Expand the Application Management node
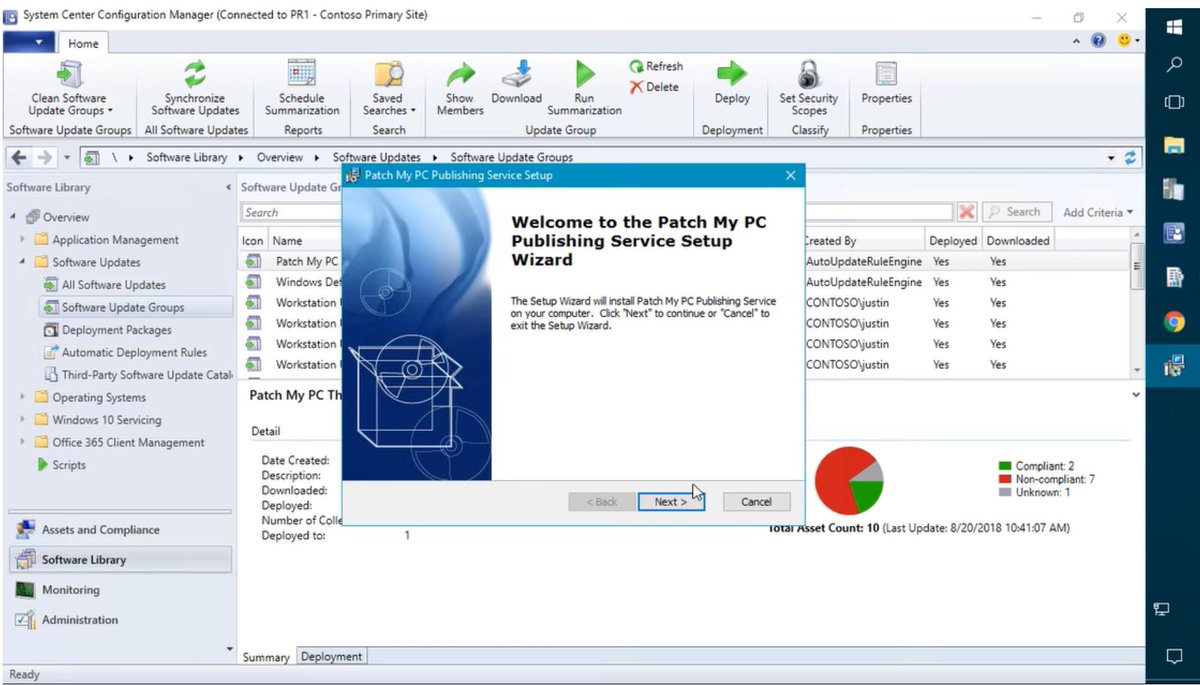 click(23, 240)
